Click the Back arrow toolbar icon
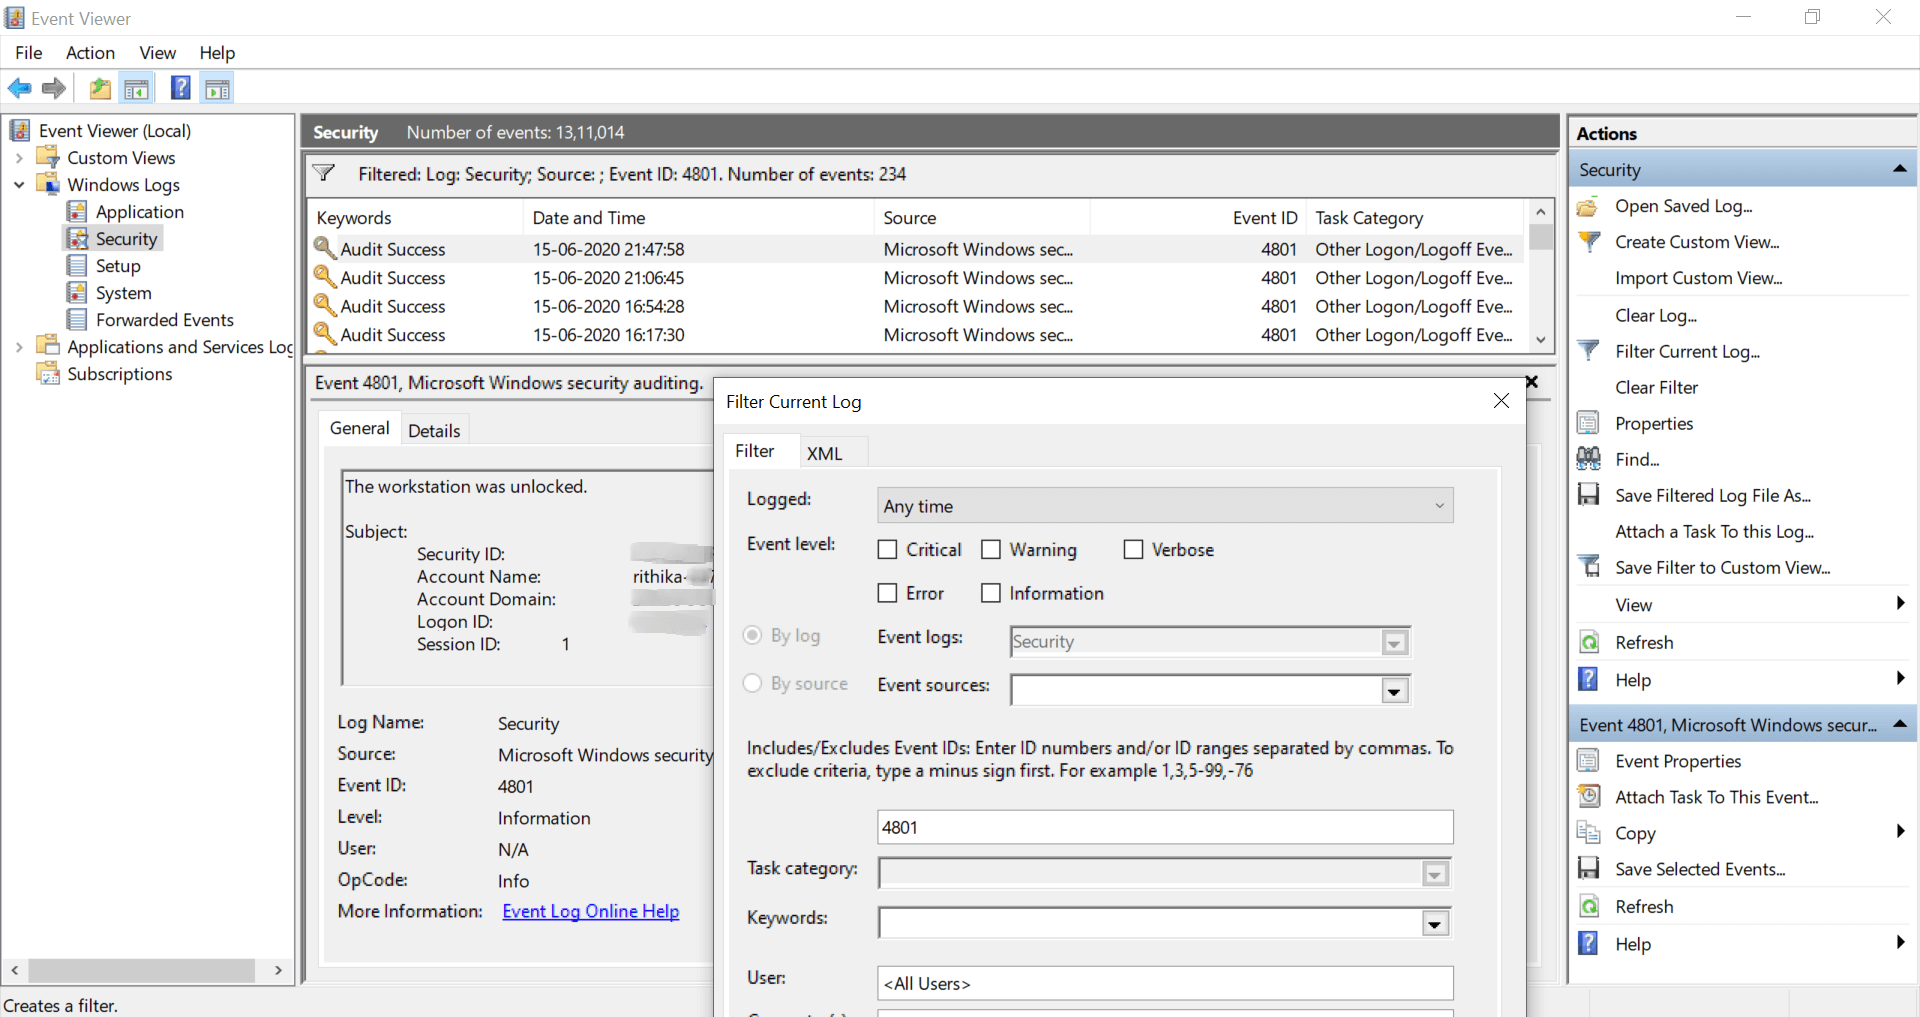1920x1017 pixels. tap(19, 89)
